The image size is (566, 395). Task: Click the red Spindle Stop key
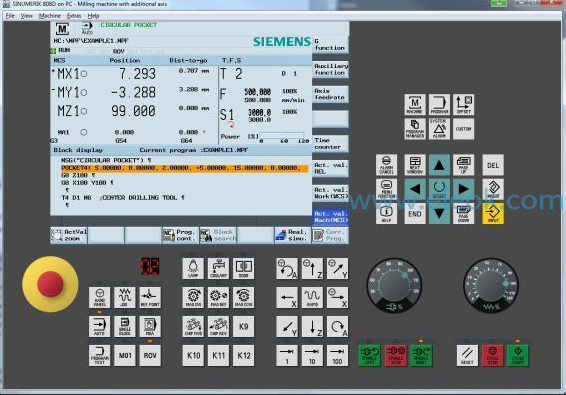(x=396, y=356)
